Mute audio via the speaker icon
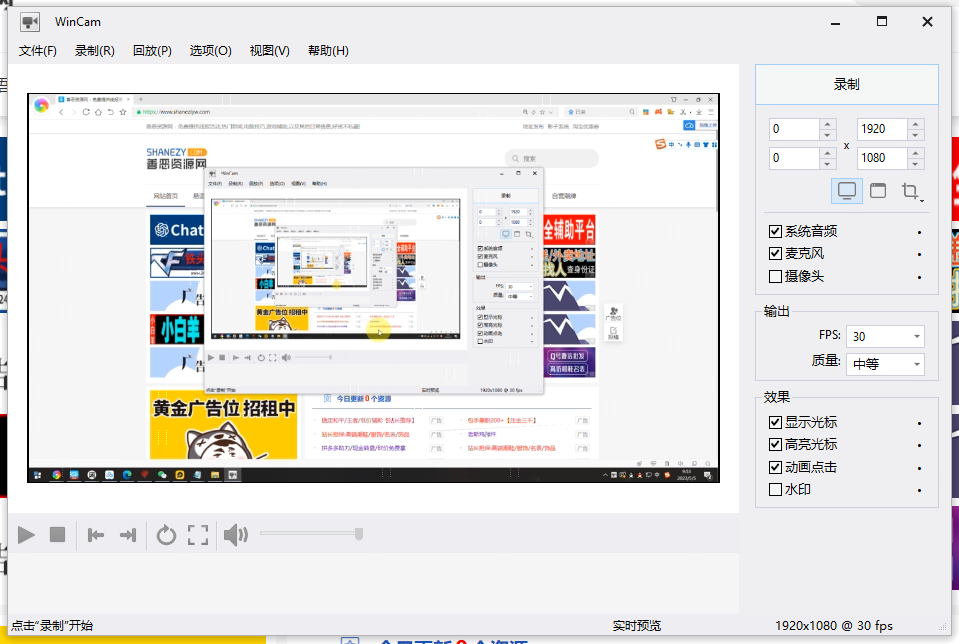This screenshot has width=959, height=644. [x=235, y=535]
